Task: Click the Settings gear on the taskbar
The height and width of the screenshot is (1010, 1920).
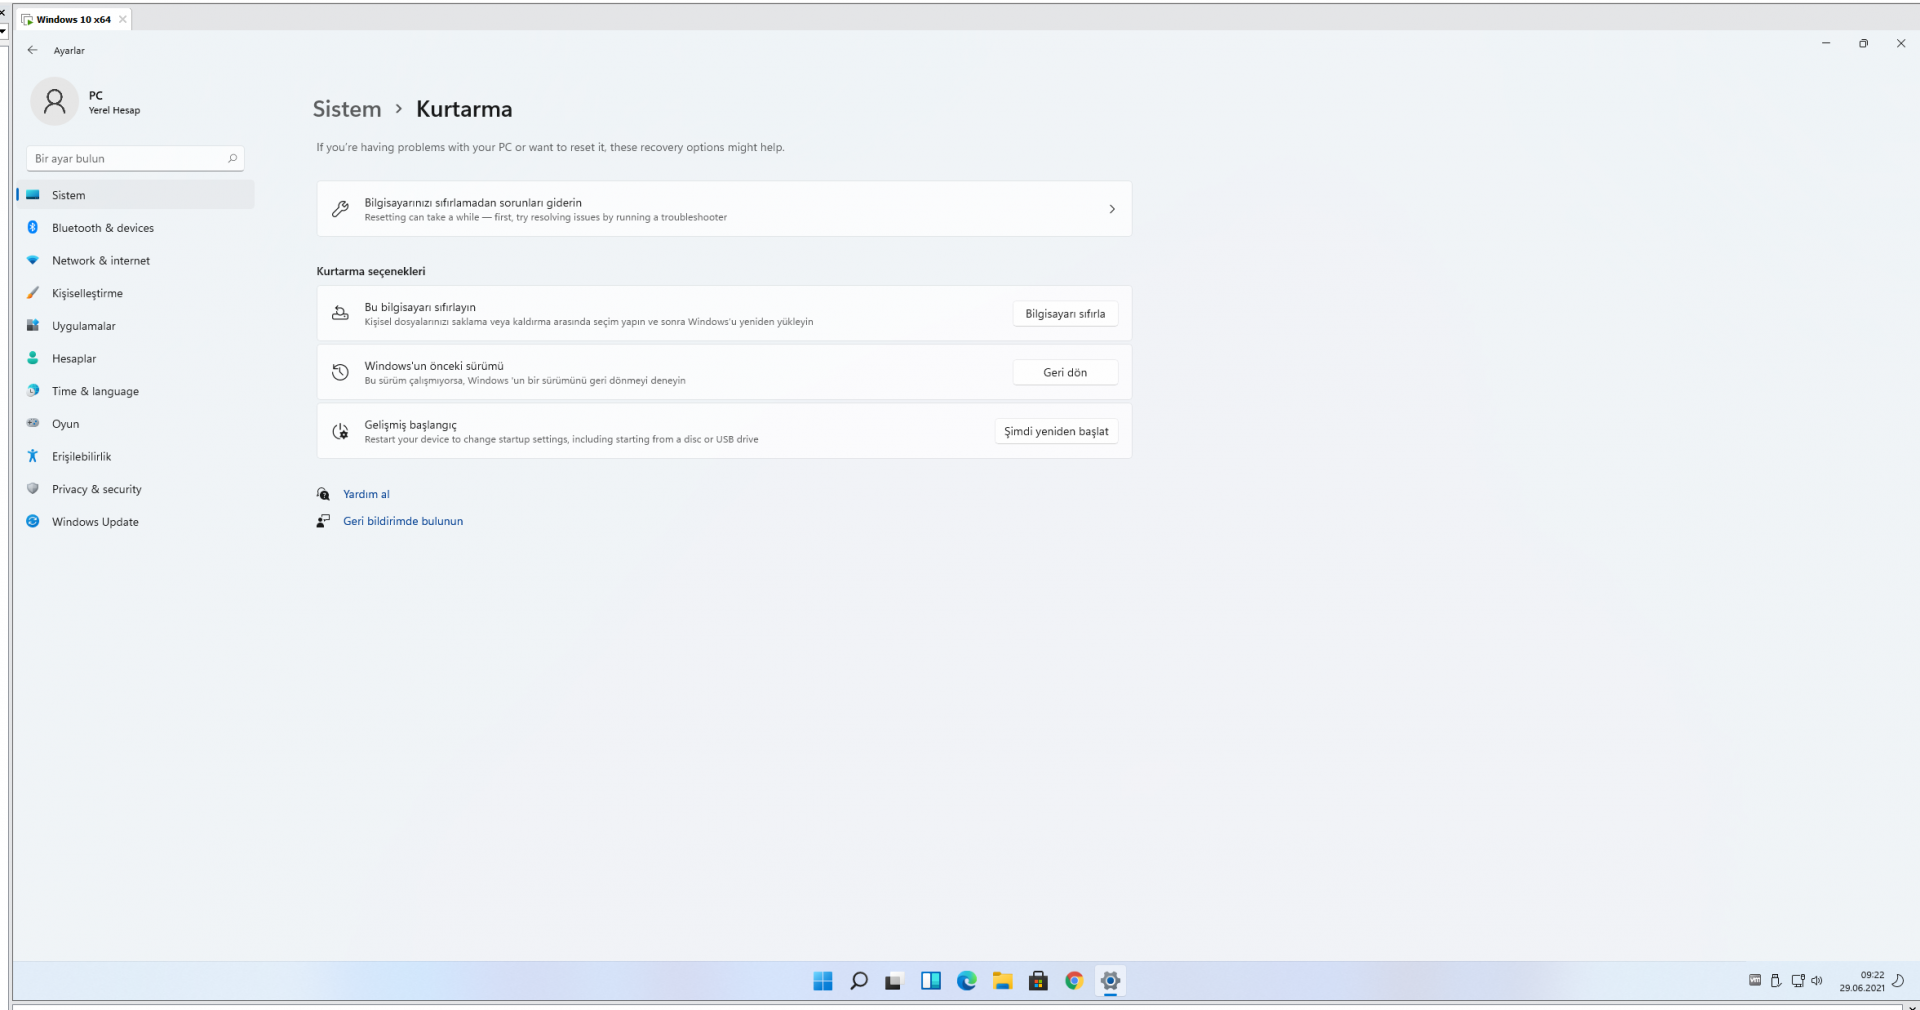Action: (x=1110, y=981)
